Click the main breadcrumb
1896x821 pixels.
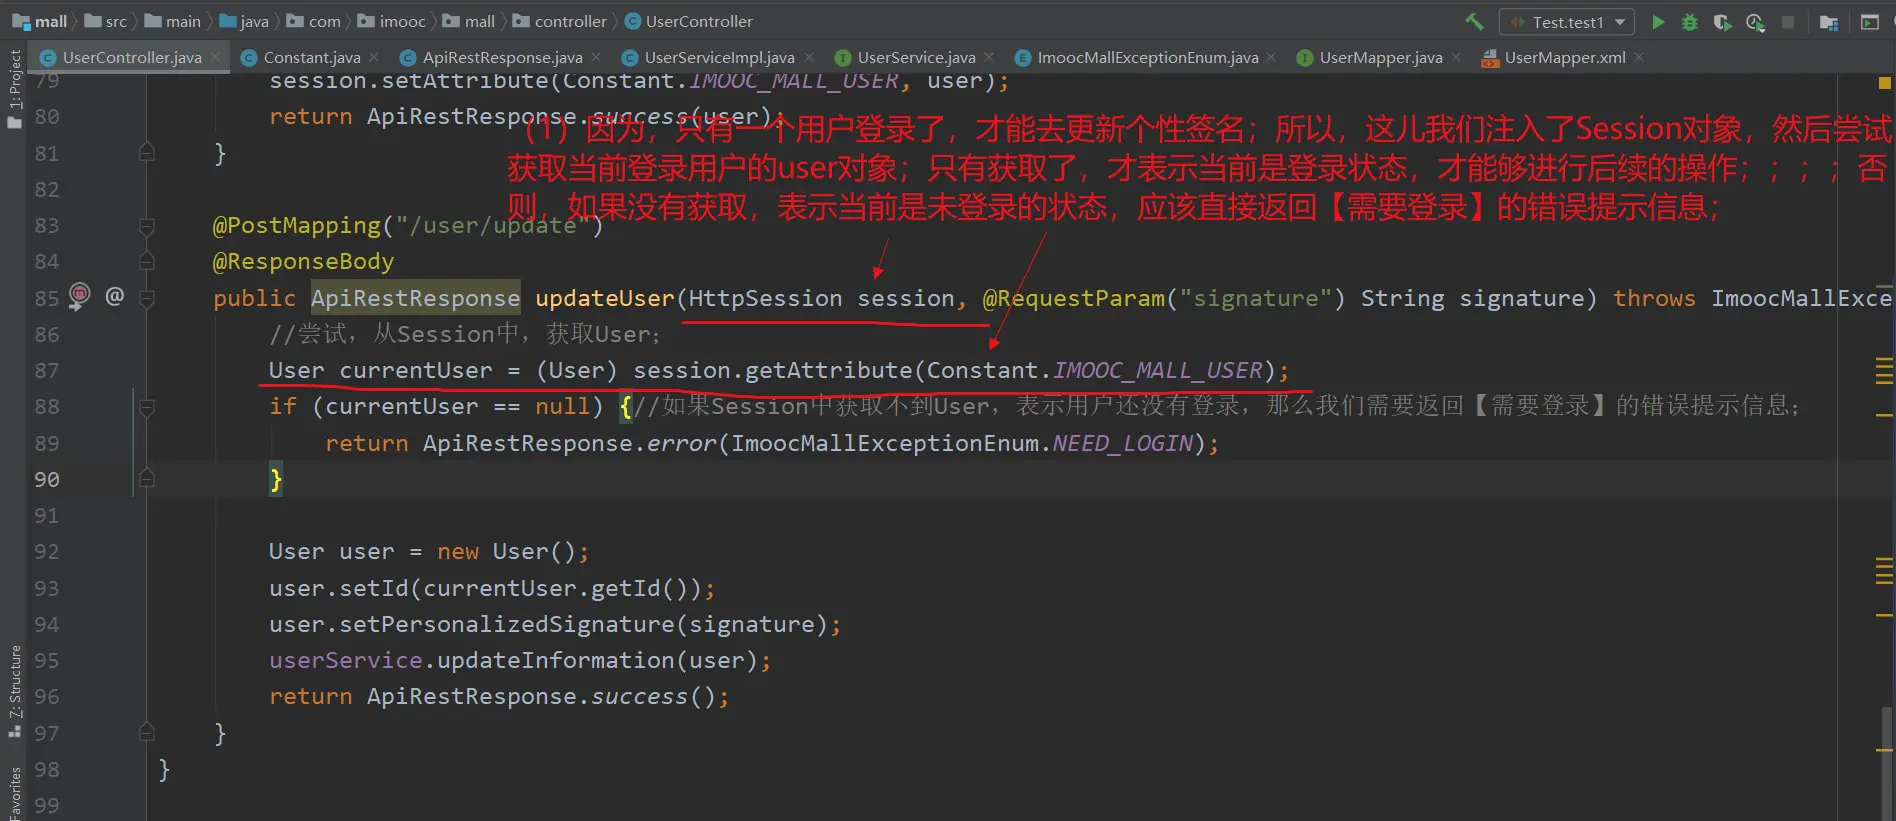click(172, 21)
